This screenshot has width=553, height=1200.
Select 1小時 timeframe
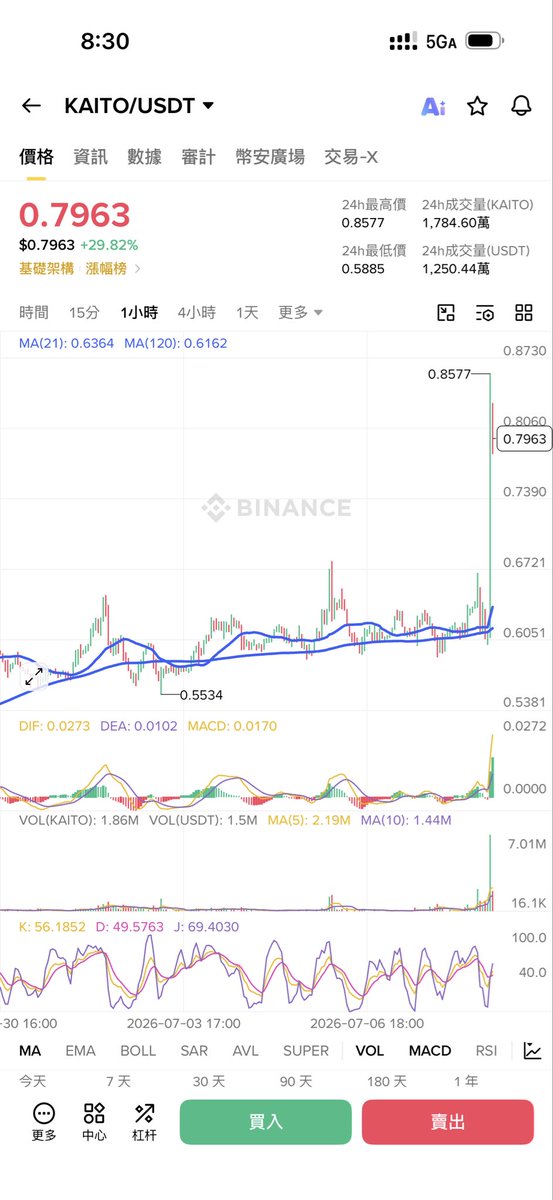click(x=139, y=313)
